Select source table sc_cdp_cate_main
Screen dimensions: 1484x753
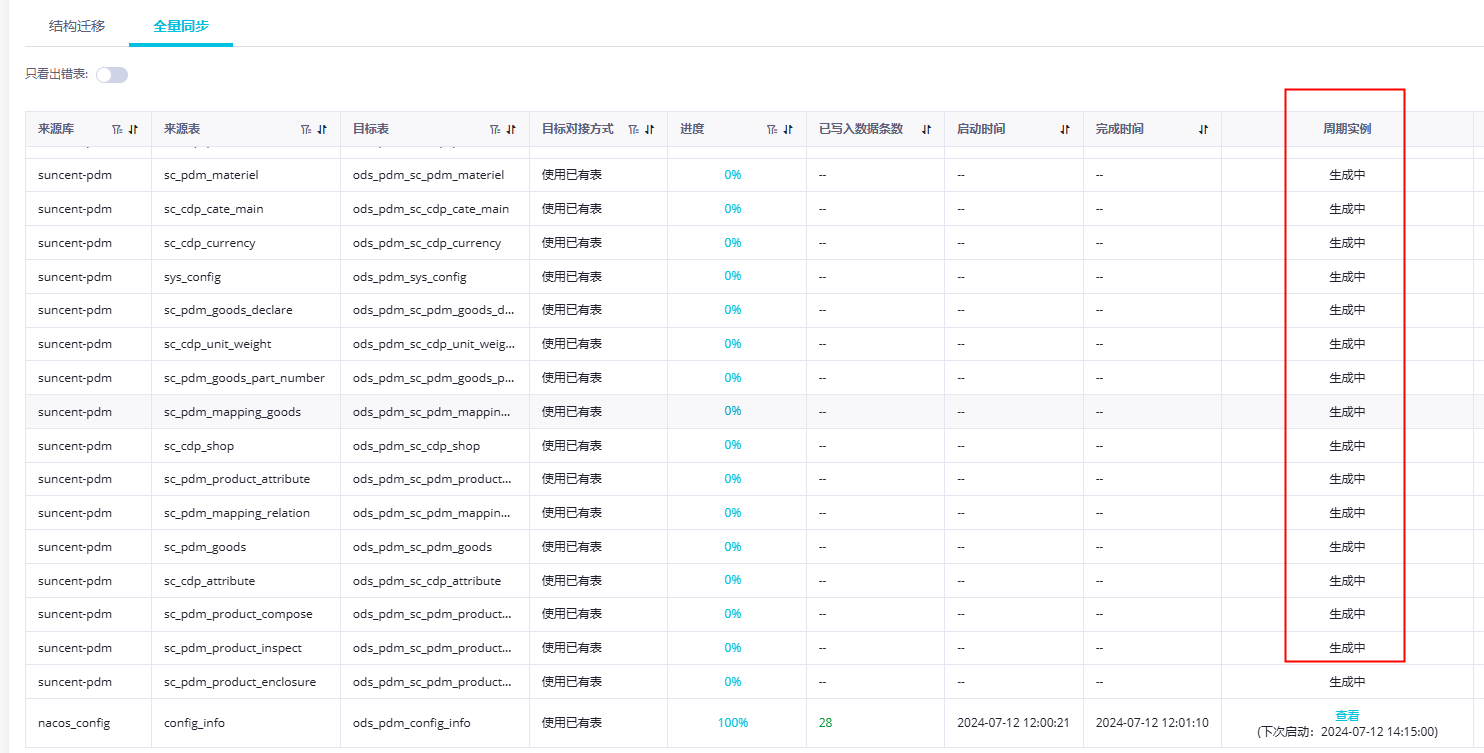coord(214,209)
